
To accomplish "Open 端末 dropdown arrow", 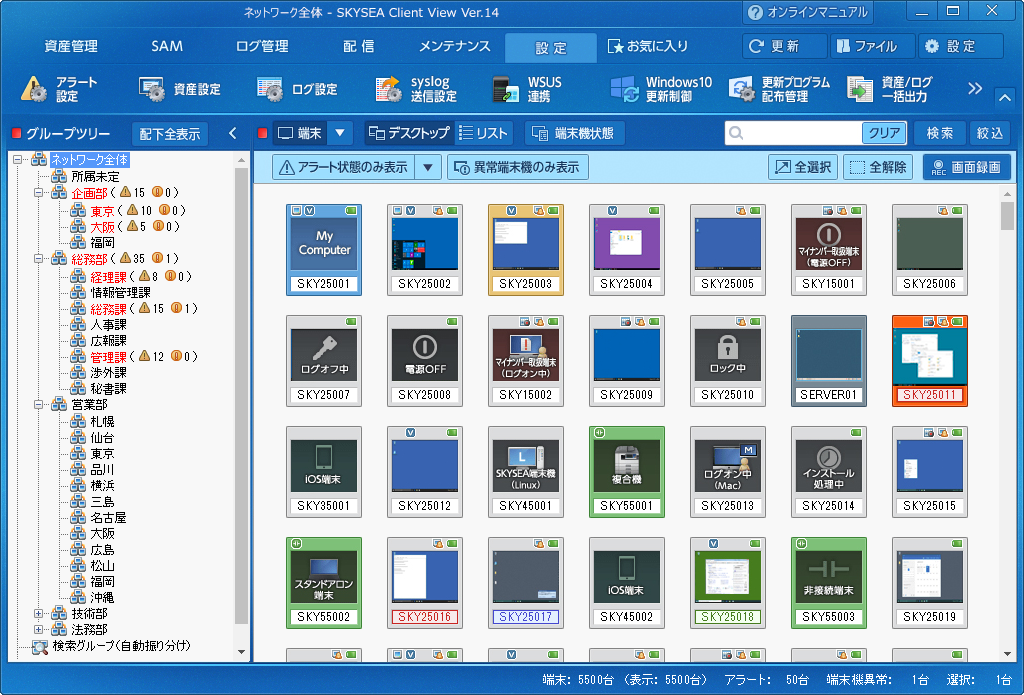I will [340, 133].
